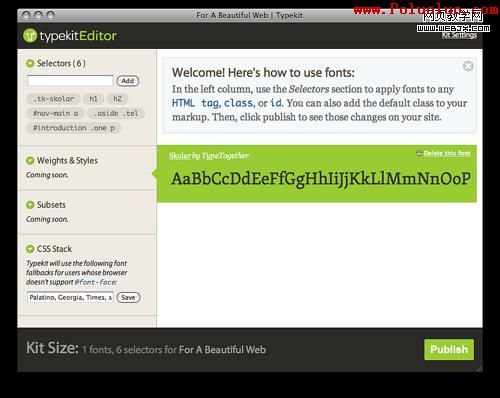Select the .tk-skolar selector tag
This screenshot has width=500, height=398.
coord(53,99)
